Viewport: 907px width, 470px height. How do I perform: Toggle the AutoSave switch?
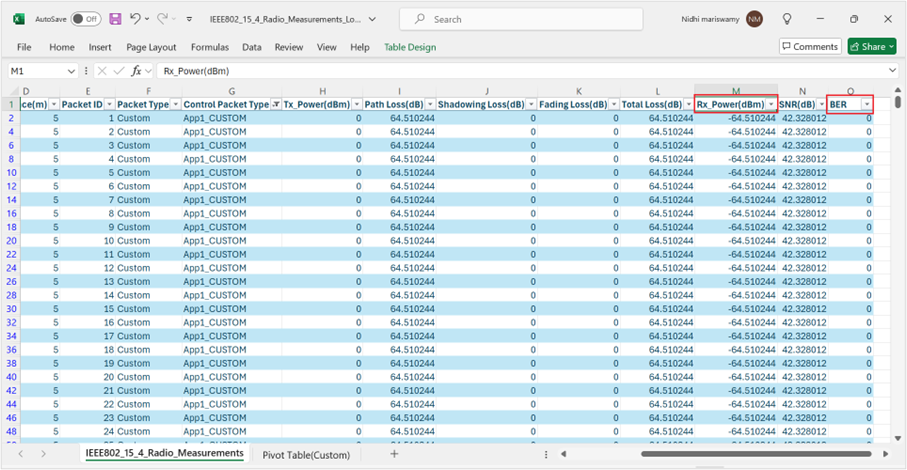tap(86, 19)
